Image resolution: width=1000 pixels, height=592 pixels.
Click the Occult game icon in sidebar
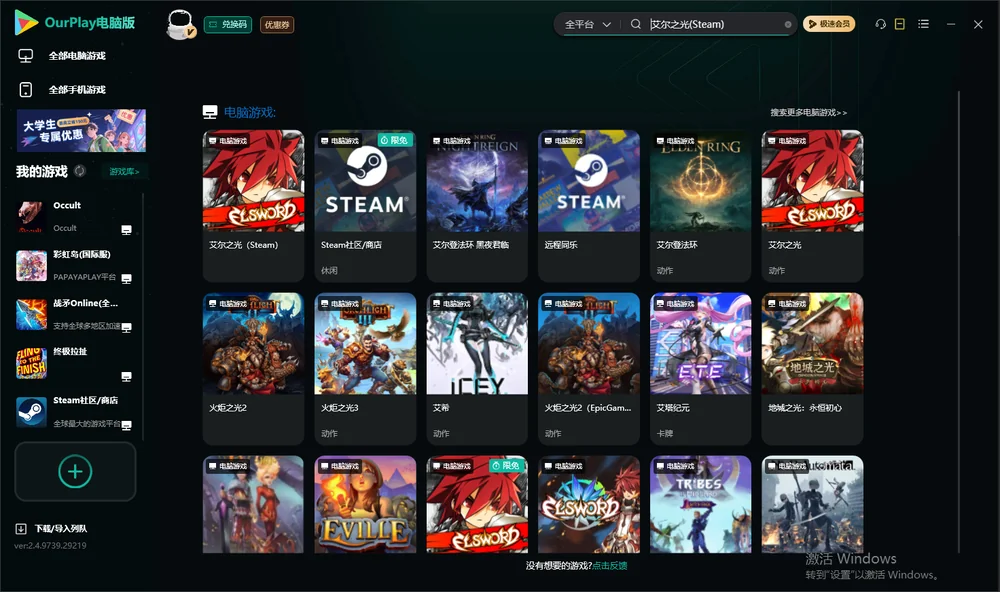[x=31, y=216]
